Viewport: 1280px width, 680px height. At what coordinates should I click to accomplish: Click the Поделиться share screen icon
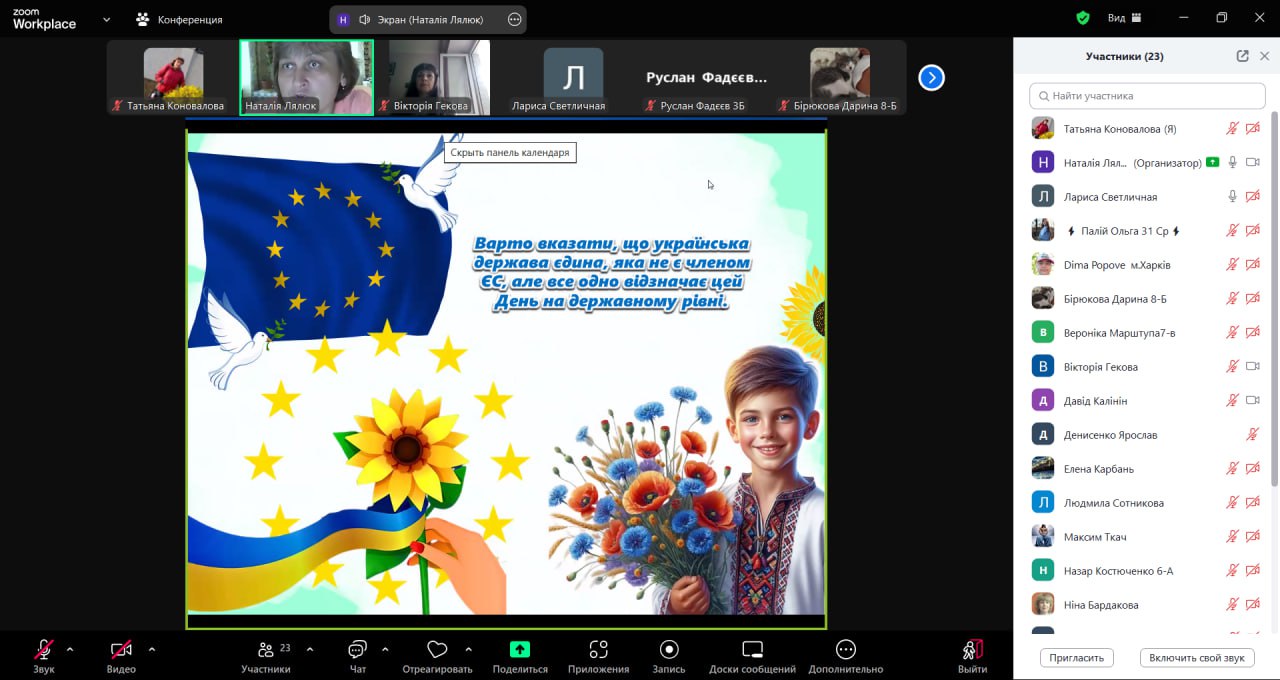pyautogui.click(x=520, y=650)
